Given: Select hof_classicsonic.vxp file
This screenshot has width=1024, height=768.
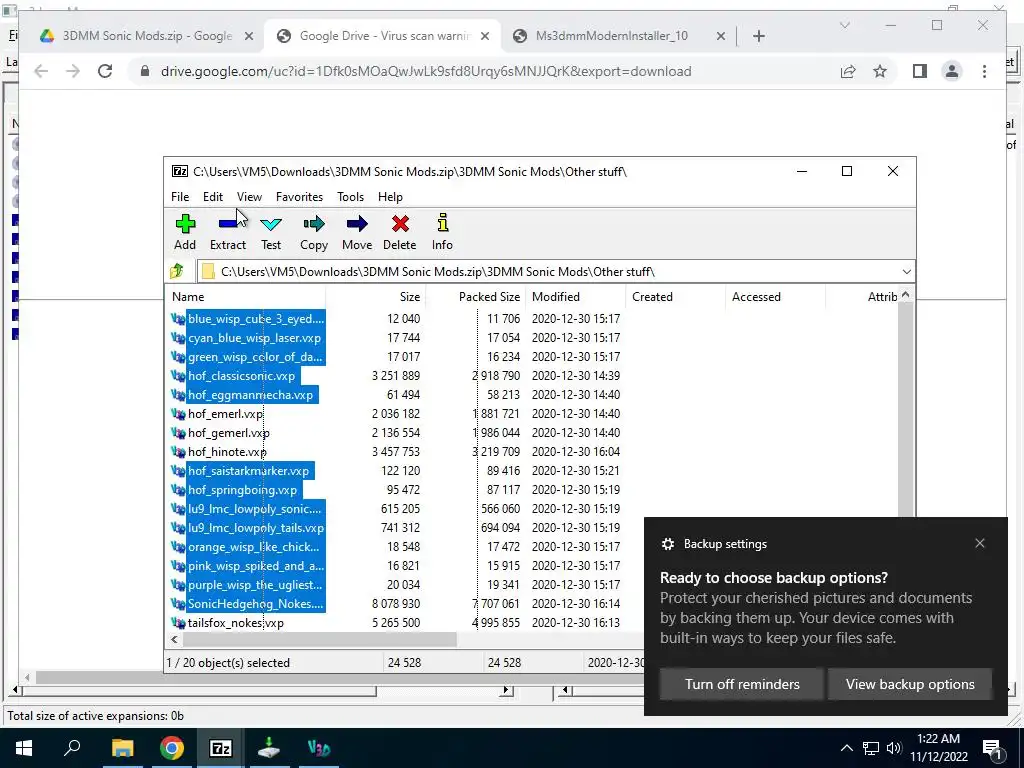Looking at the screenshot, I should click(241, 376).
